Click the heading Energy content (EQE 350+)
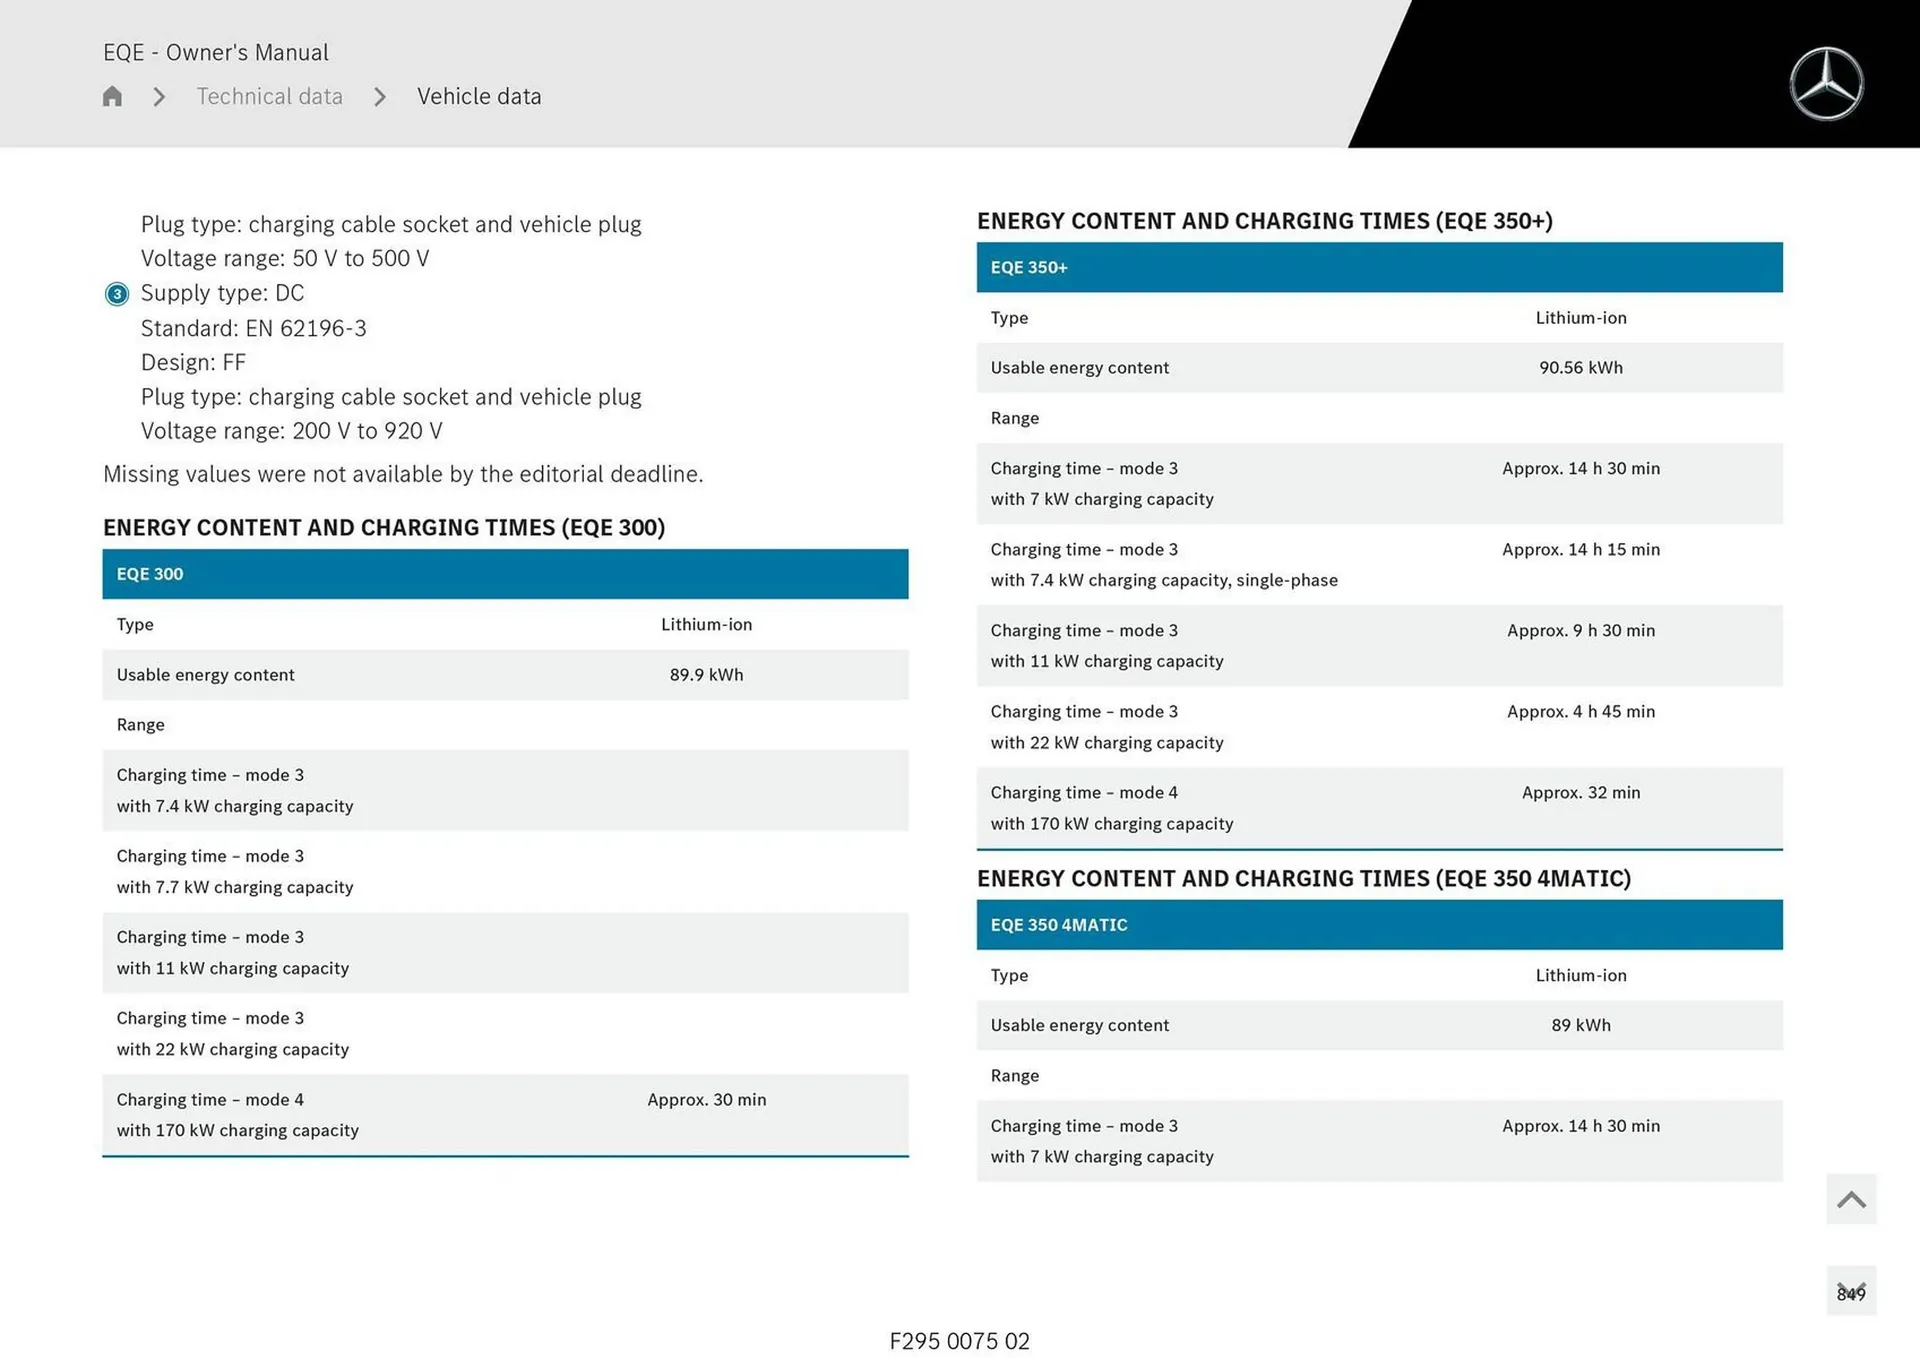The height and width of the screenshot is (1358, 1920). click(x=1265, y=221)
